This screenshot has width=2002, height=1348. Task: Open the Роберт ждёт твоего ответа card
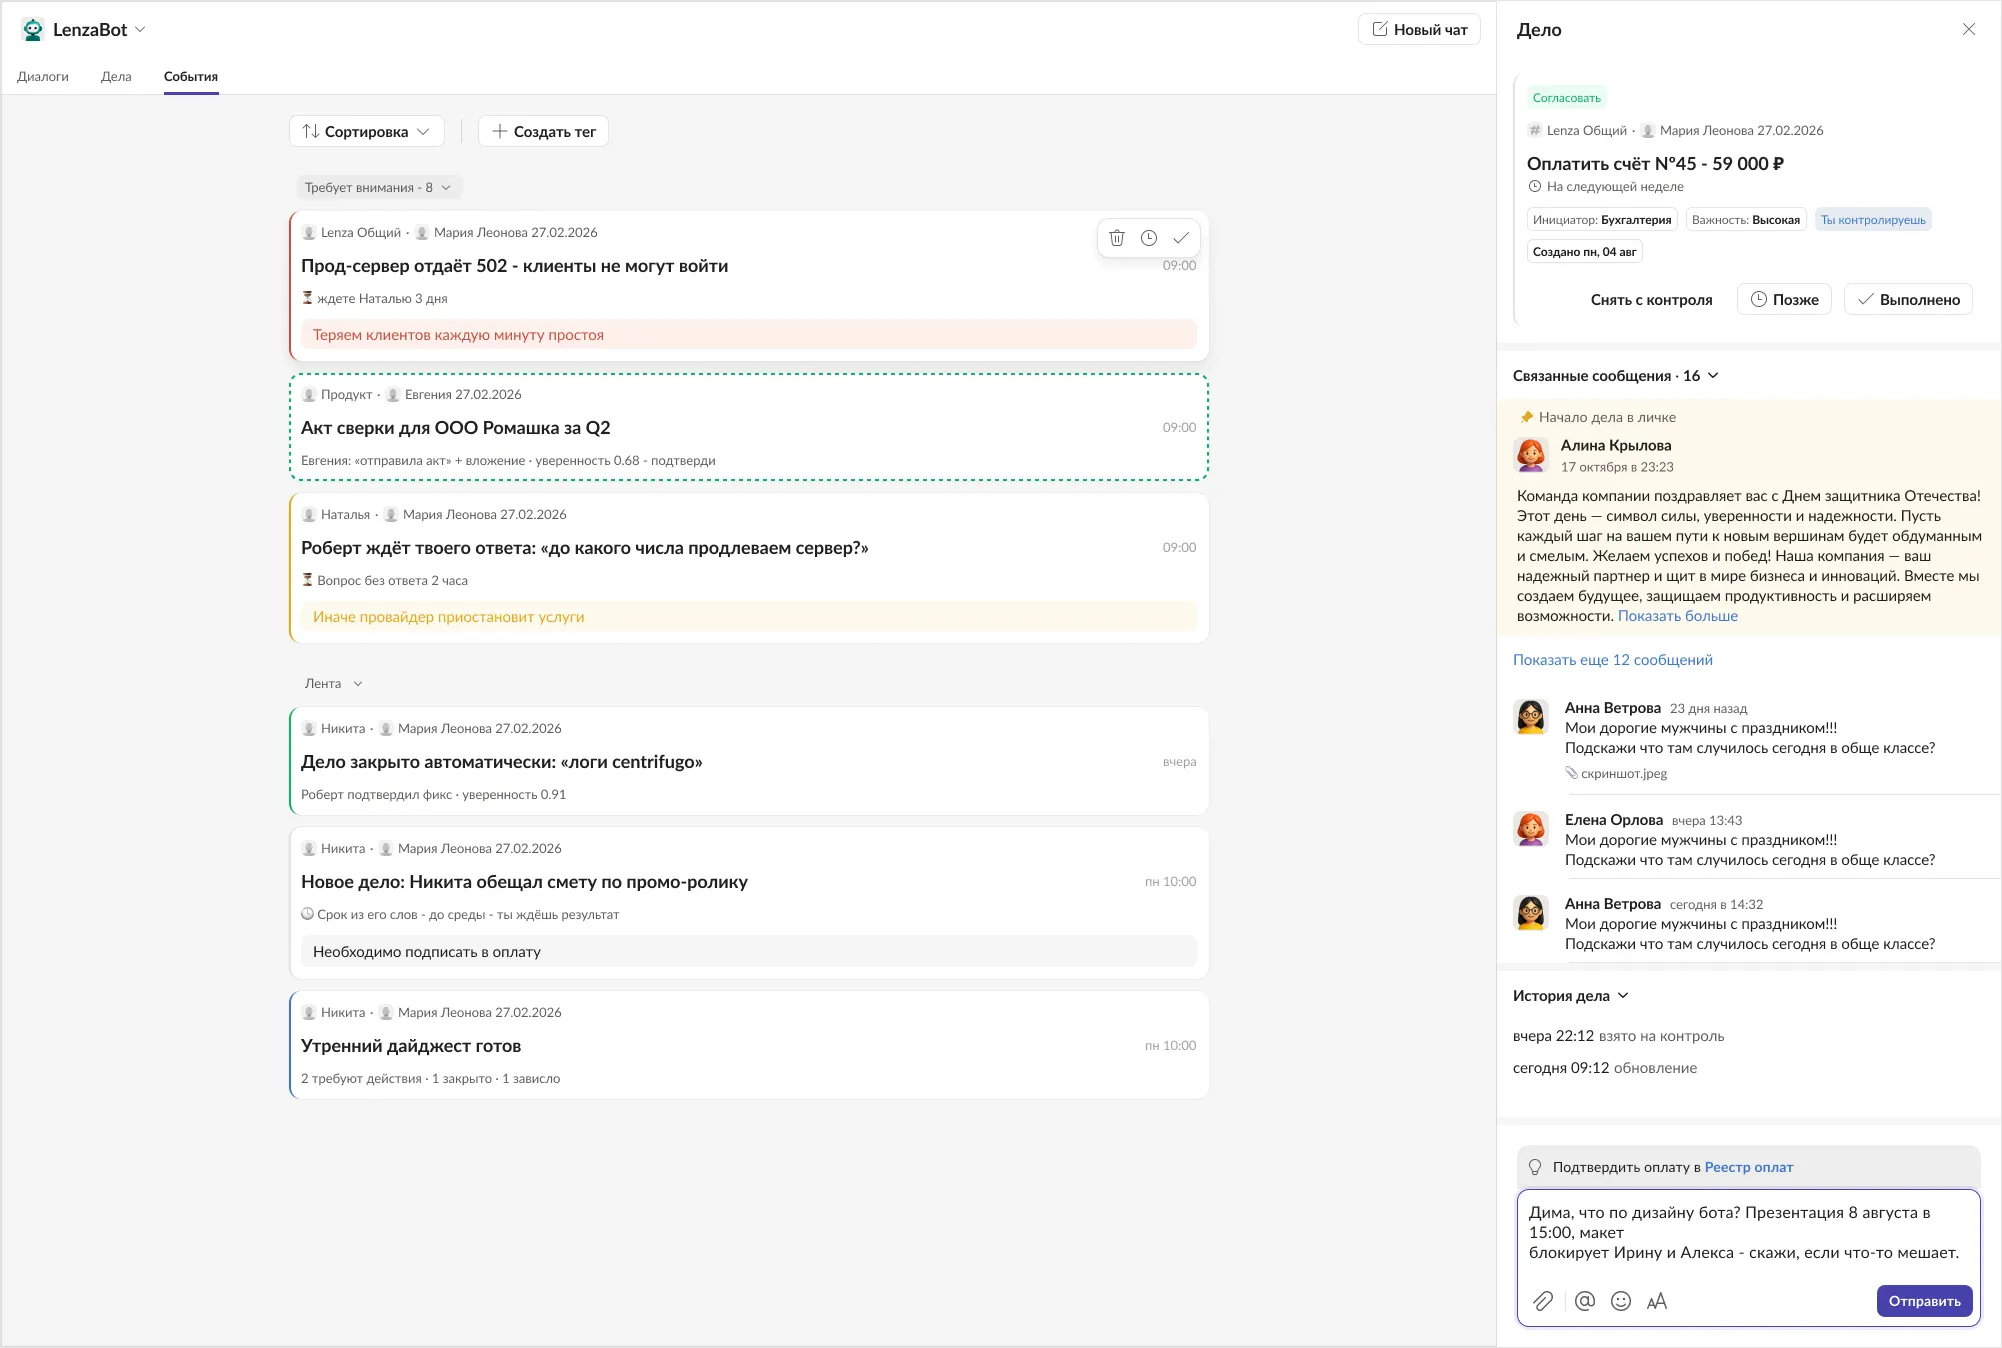click(x=749, y=568)
